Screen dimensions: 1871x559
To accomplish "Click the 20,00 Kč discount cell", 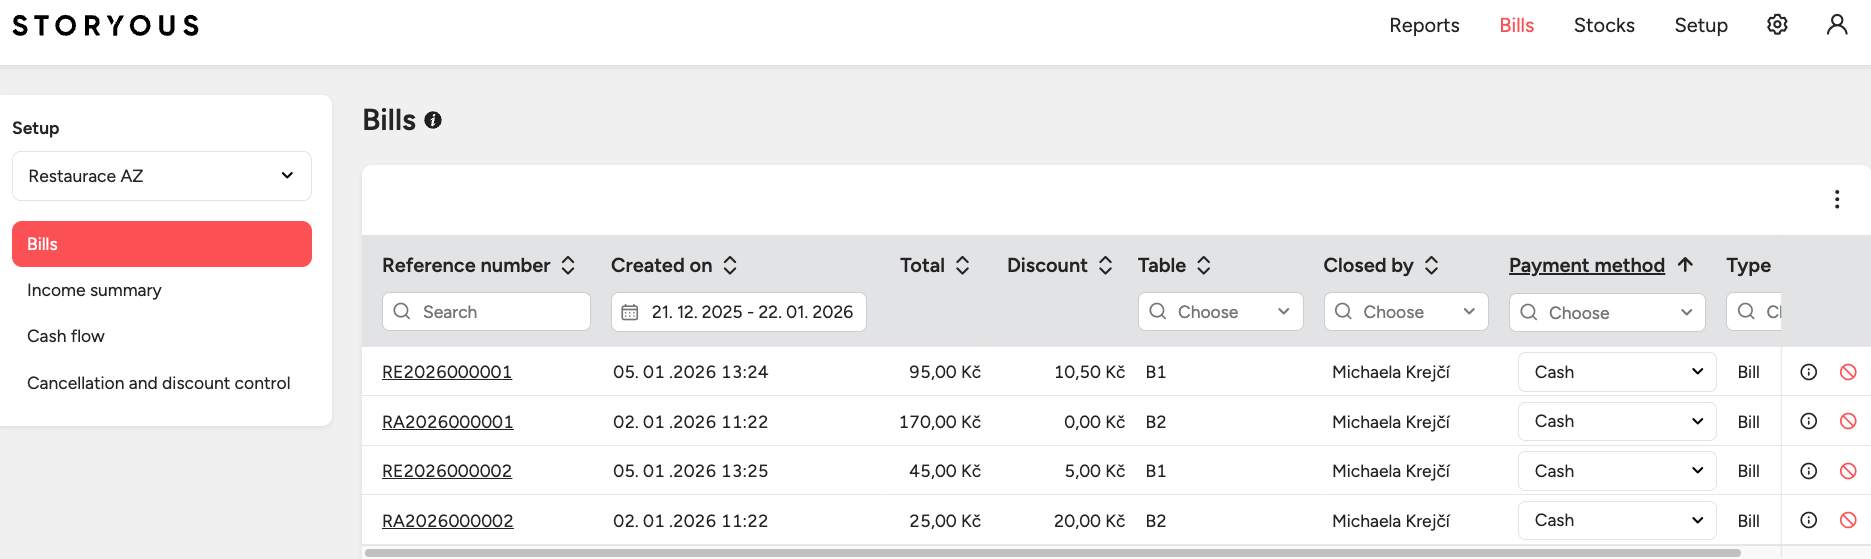I will pos(1090,521).
